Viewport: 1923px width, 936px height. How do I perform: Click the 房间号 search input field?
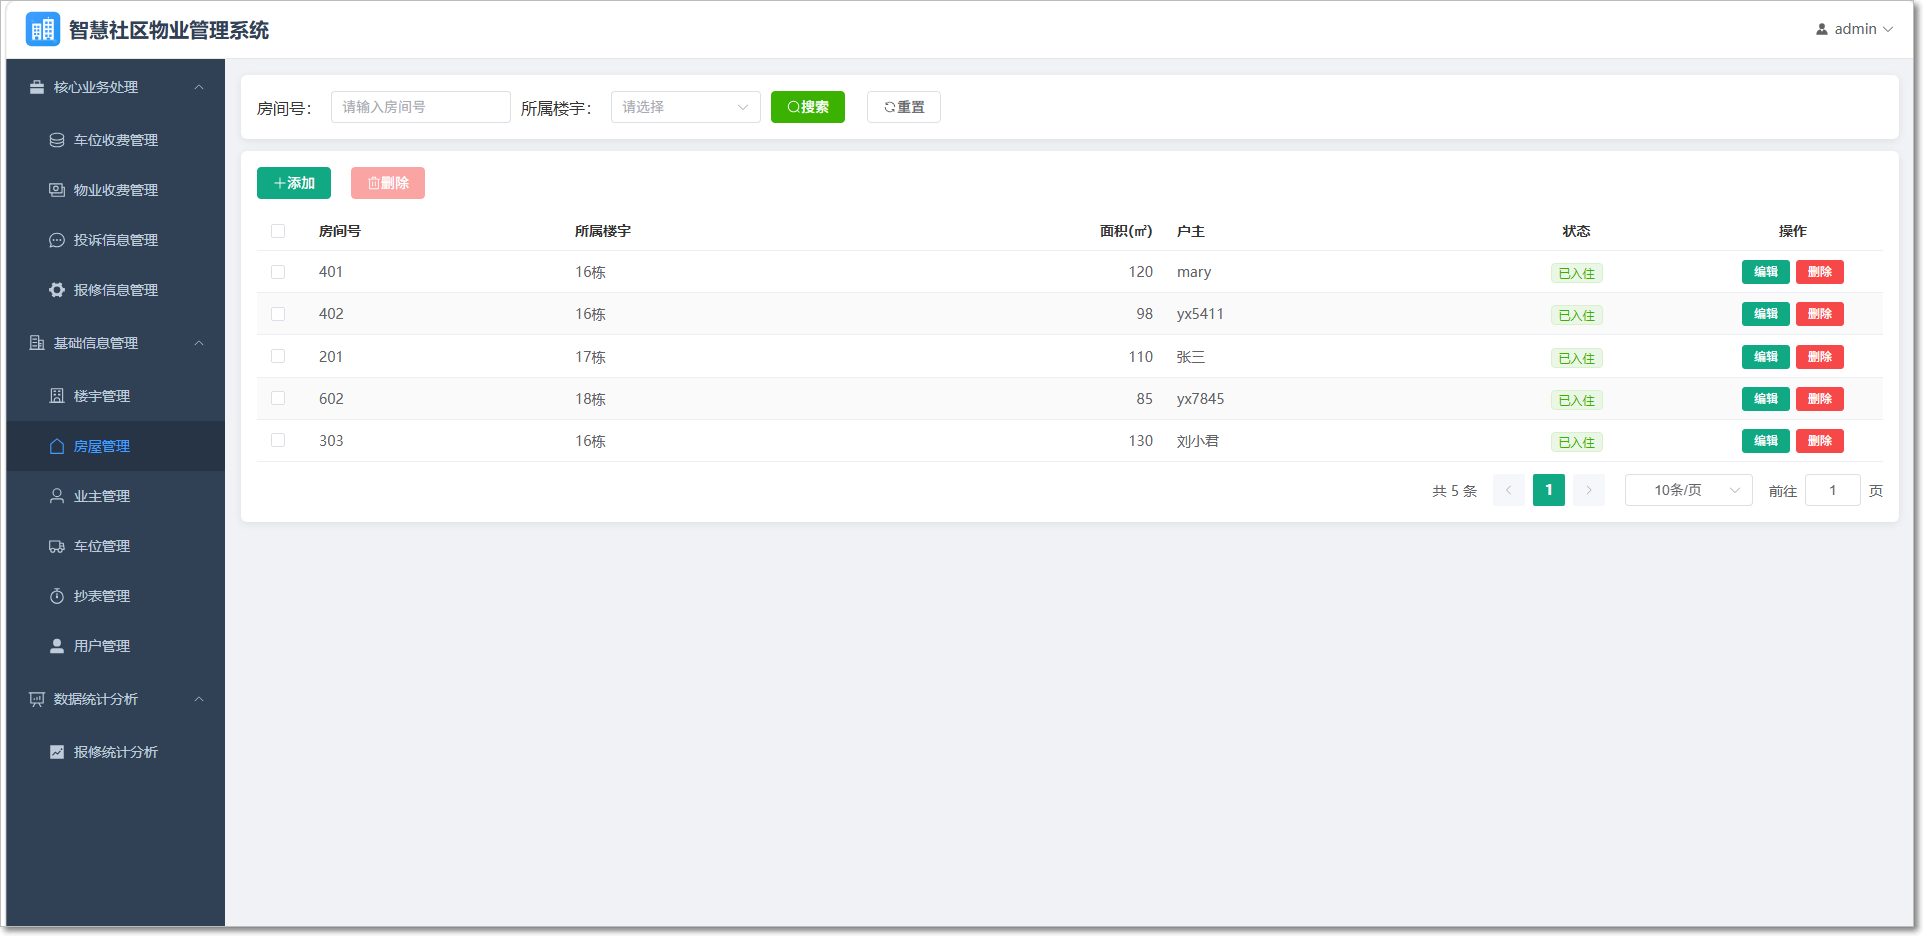coord(421,107)
